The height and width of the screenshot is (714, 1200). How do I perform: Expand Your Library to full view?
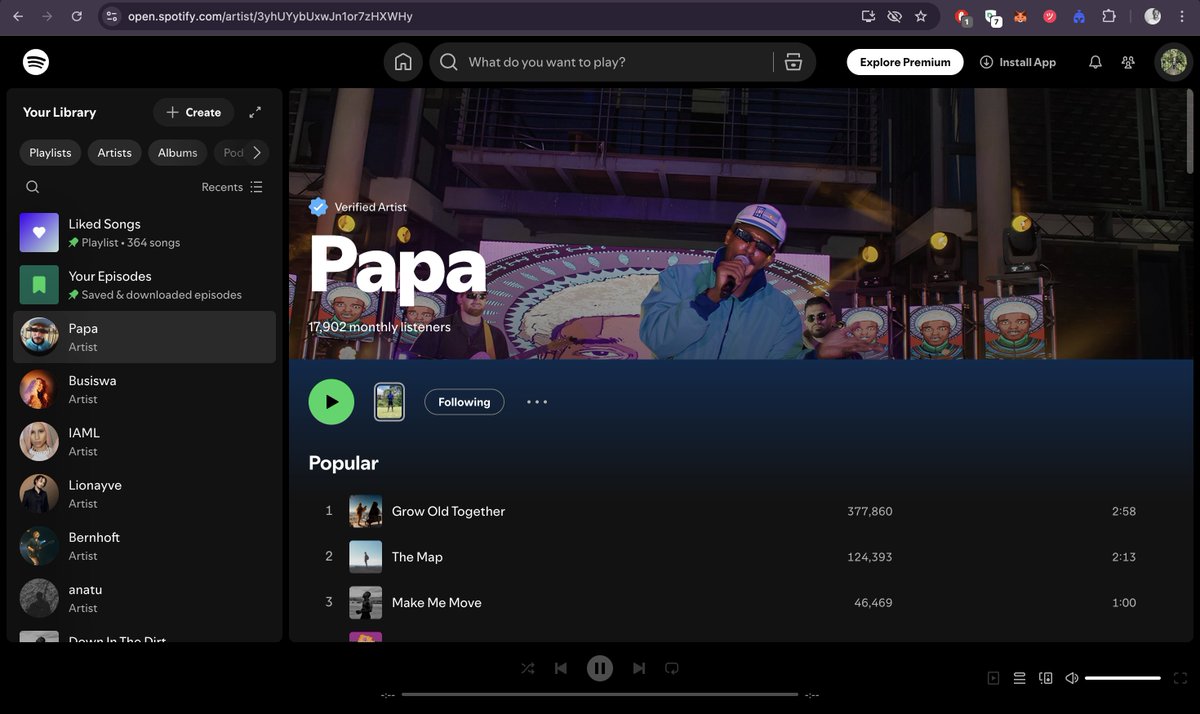coord(255,112)
